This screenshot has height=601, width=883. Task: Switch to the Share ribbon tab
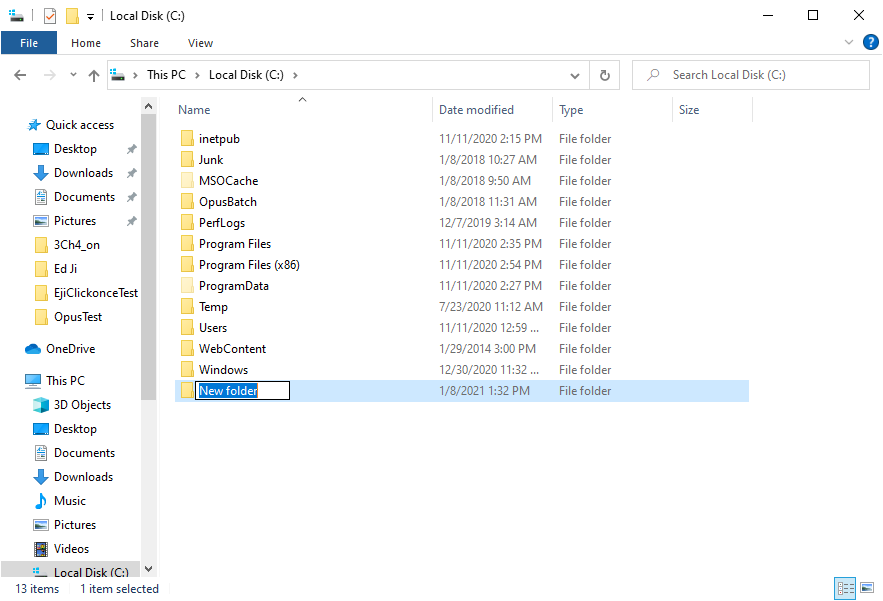tap(144, 43)
